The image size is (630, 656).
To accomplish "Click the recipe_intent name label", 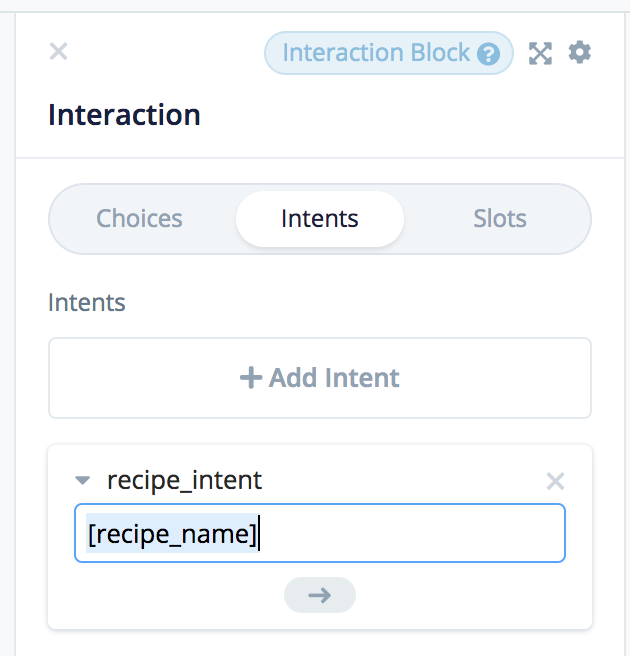I will (x=184, y=480).
